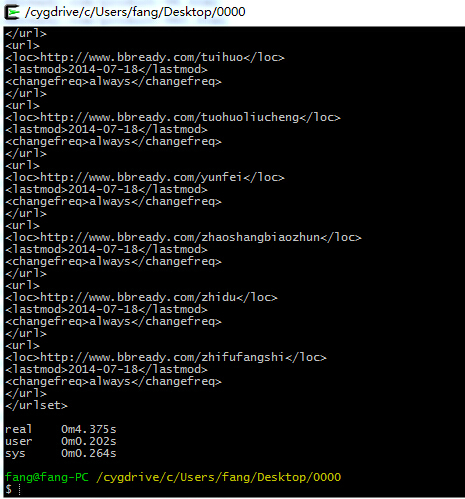Click the changefreq line under the yunfei URL
This screenshot has width=465, height=499.
point(113,201)
